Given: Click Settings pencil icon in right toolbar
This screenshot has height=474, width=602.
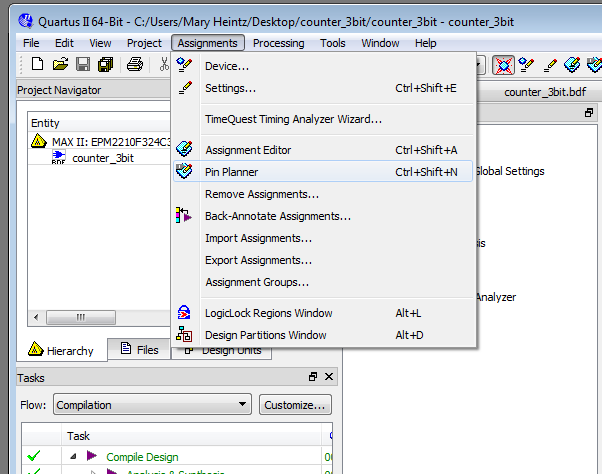Looking at the screenshot, I should pyautogui.click(x=550, y=65).
